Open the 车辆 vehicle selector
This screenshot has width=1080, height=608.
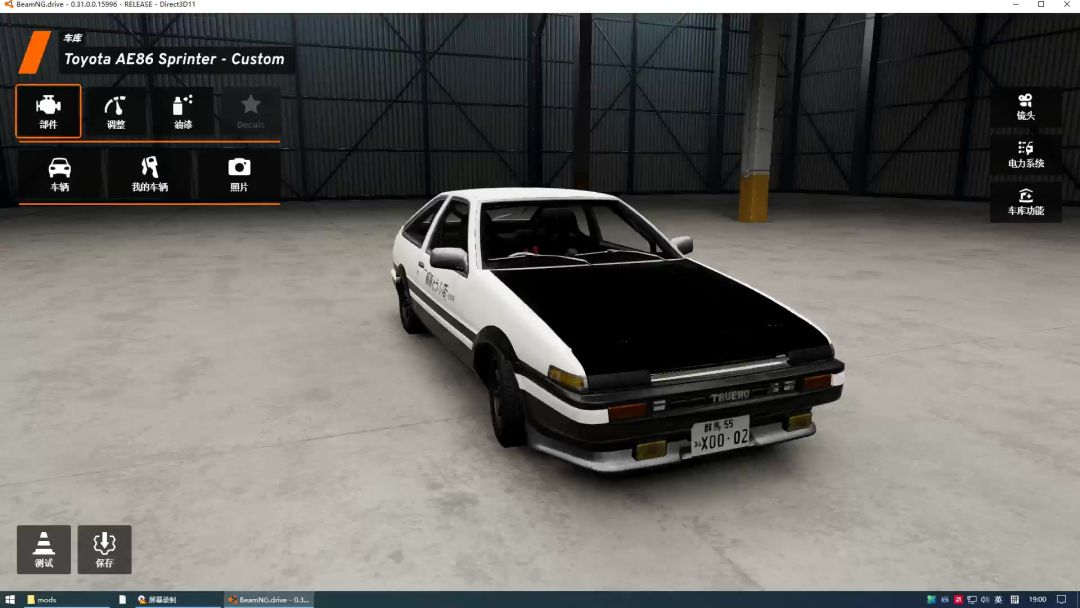(x=60, y=174)
